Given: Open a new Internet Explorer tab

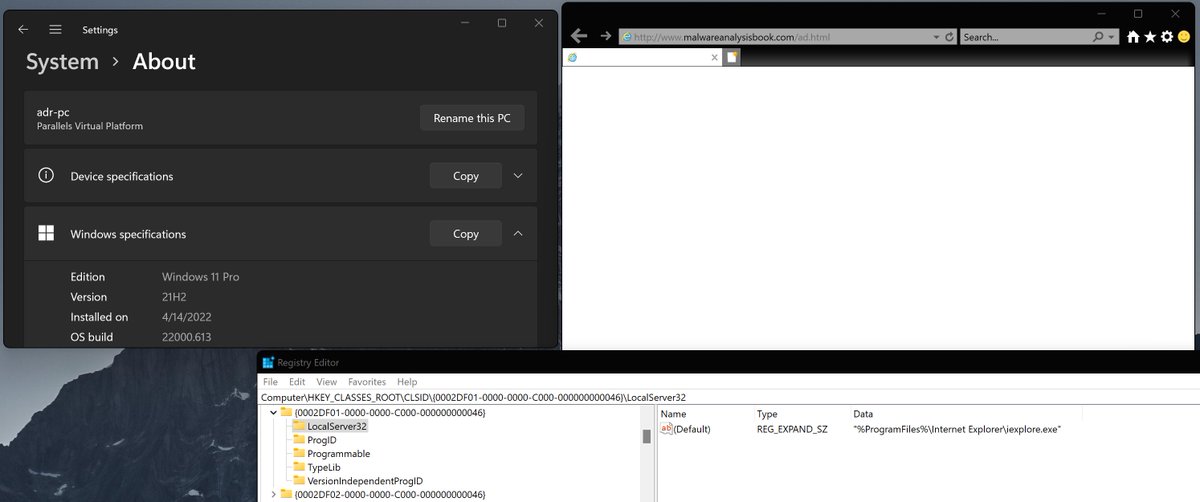Looking at the screenshot, I should pos(732,58).
